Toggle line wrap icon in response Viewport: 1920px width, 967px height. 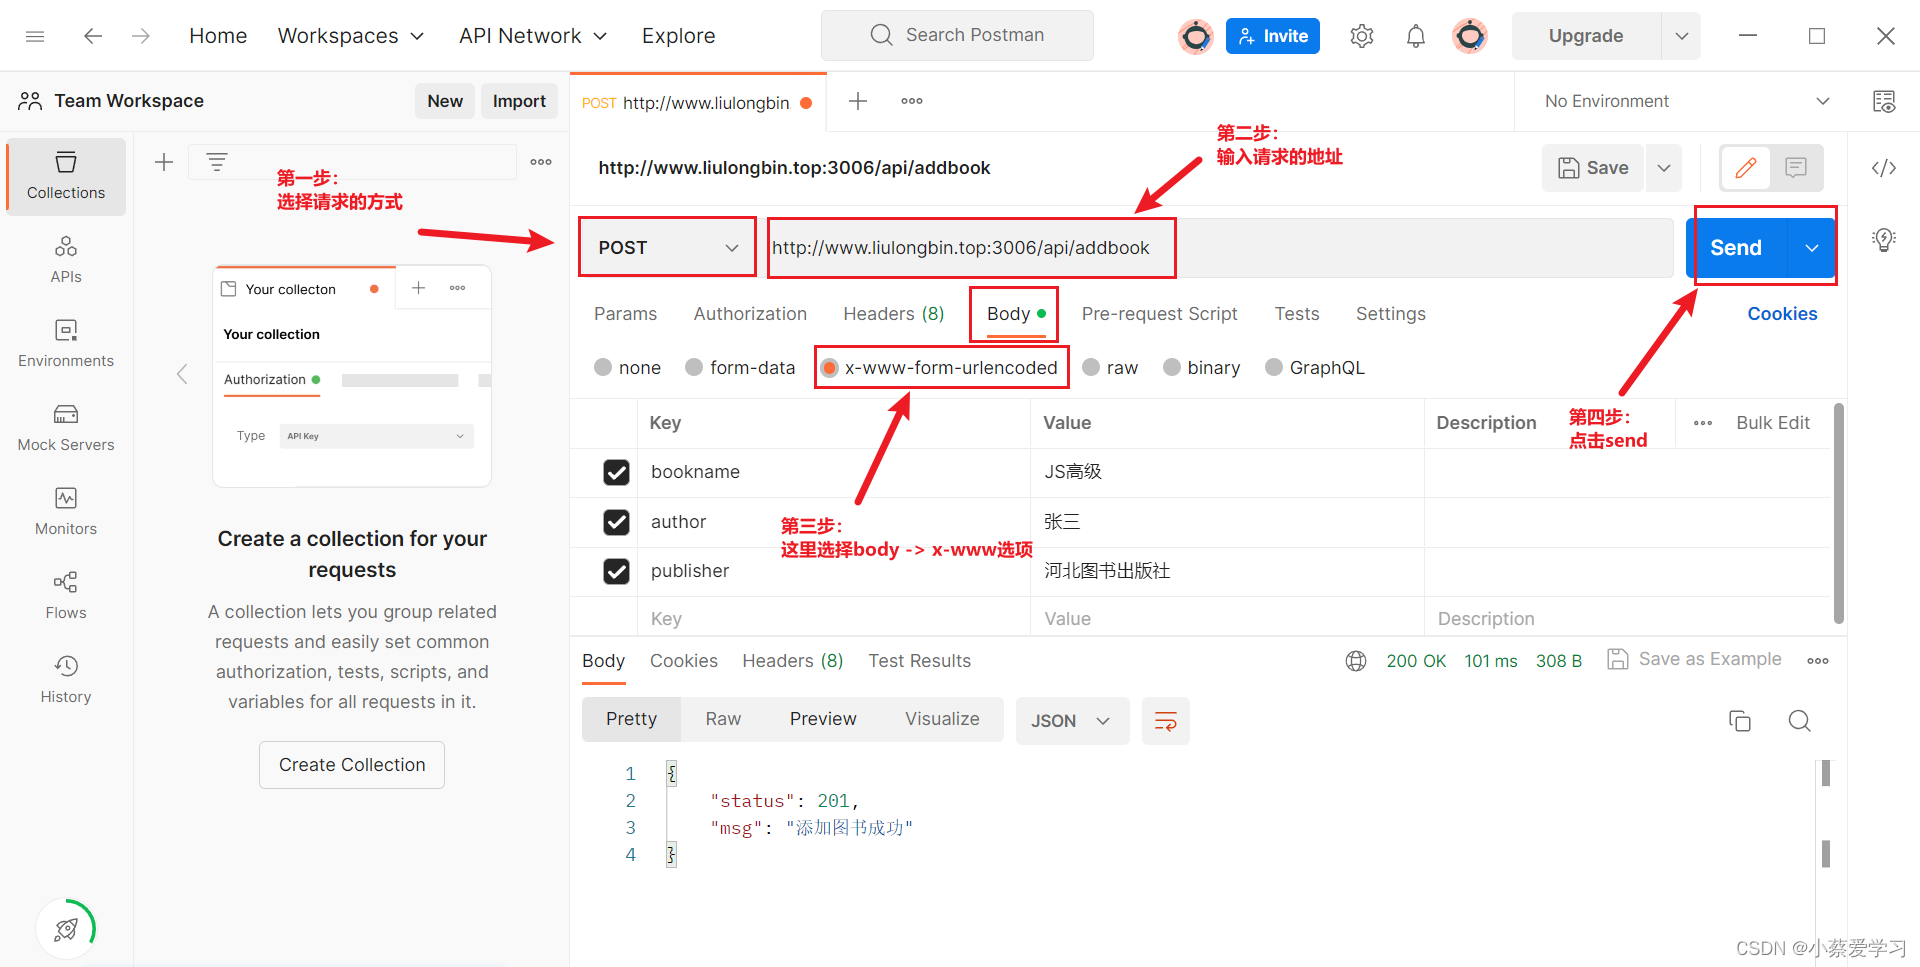click(x=1166, y=721)
